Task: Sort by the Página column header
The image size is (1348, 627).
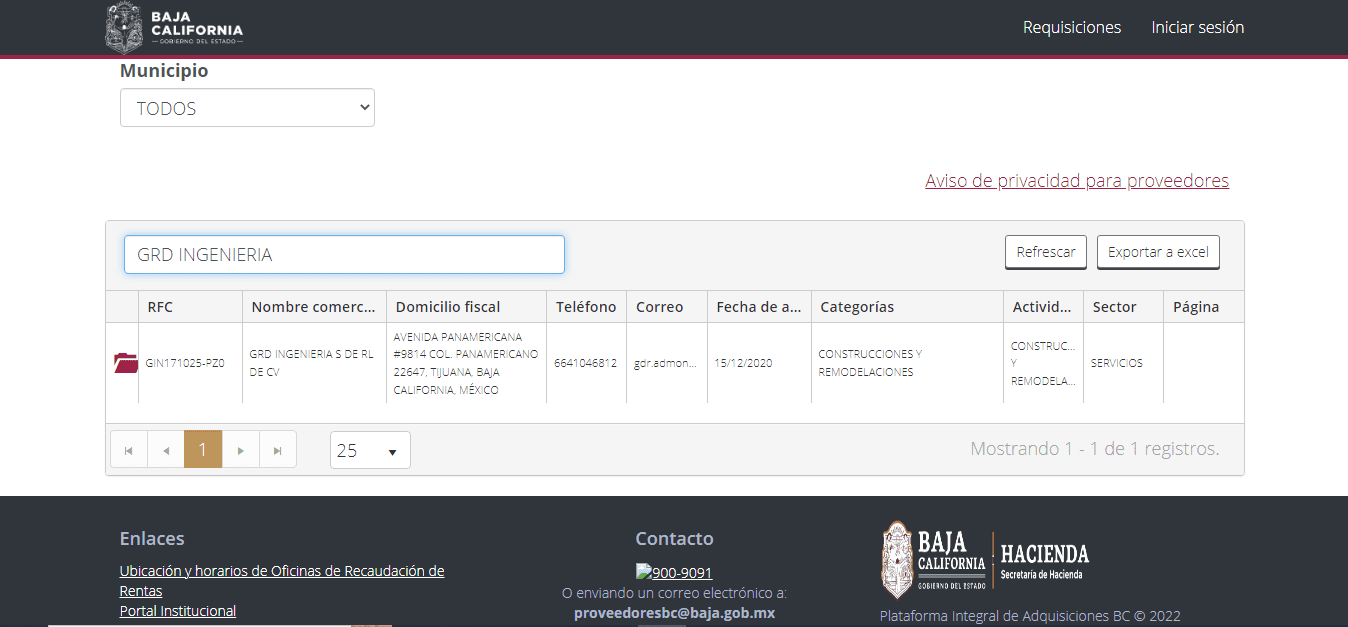Action: [x=1203, y=307]
